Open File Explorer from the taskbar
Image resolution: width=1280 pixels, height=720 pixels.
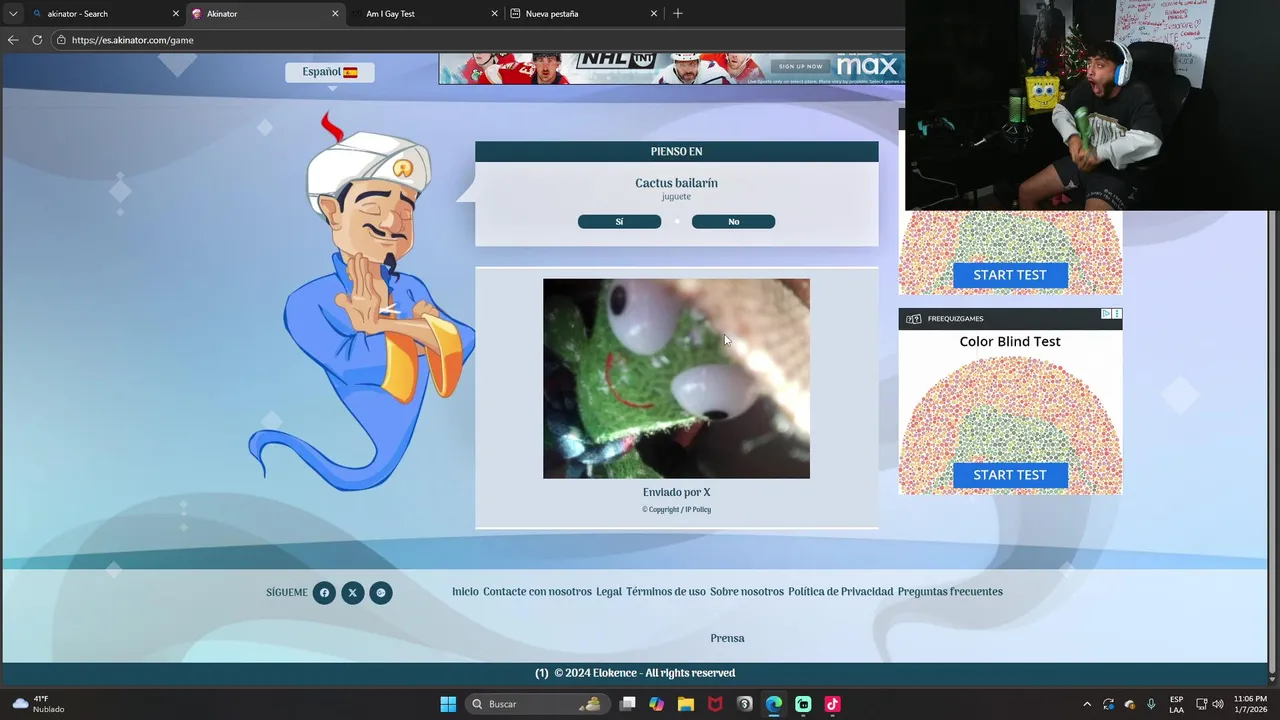(x=686, y=704)
